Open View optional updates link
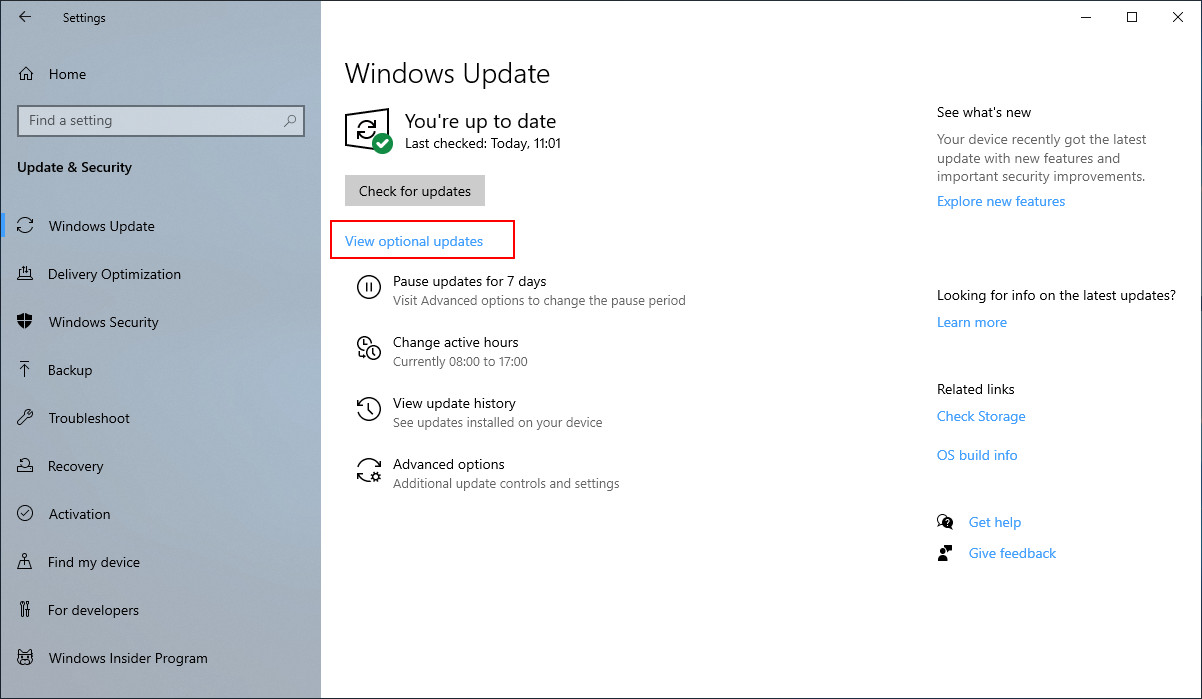Viewport: 1202px width, 699px height. coord(414,241)
